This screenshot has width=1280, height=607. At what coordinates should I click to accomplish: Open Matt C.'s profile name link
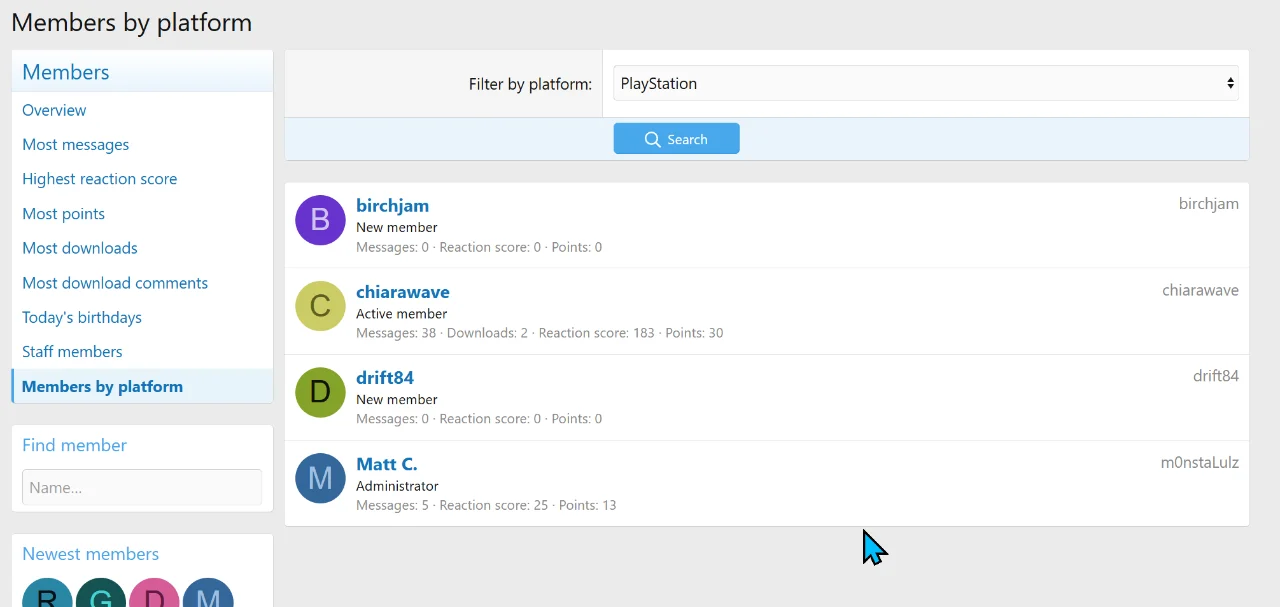(x=387, y=464)
